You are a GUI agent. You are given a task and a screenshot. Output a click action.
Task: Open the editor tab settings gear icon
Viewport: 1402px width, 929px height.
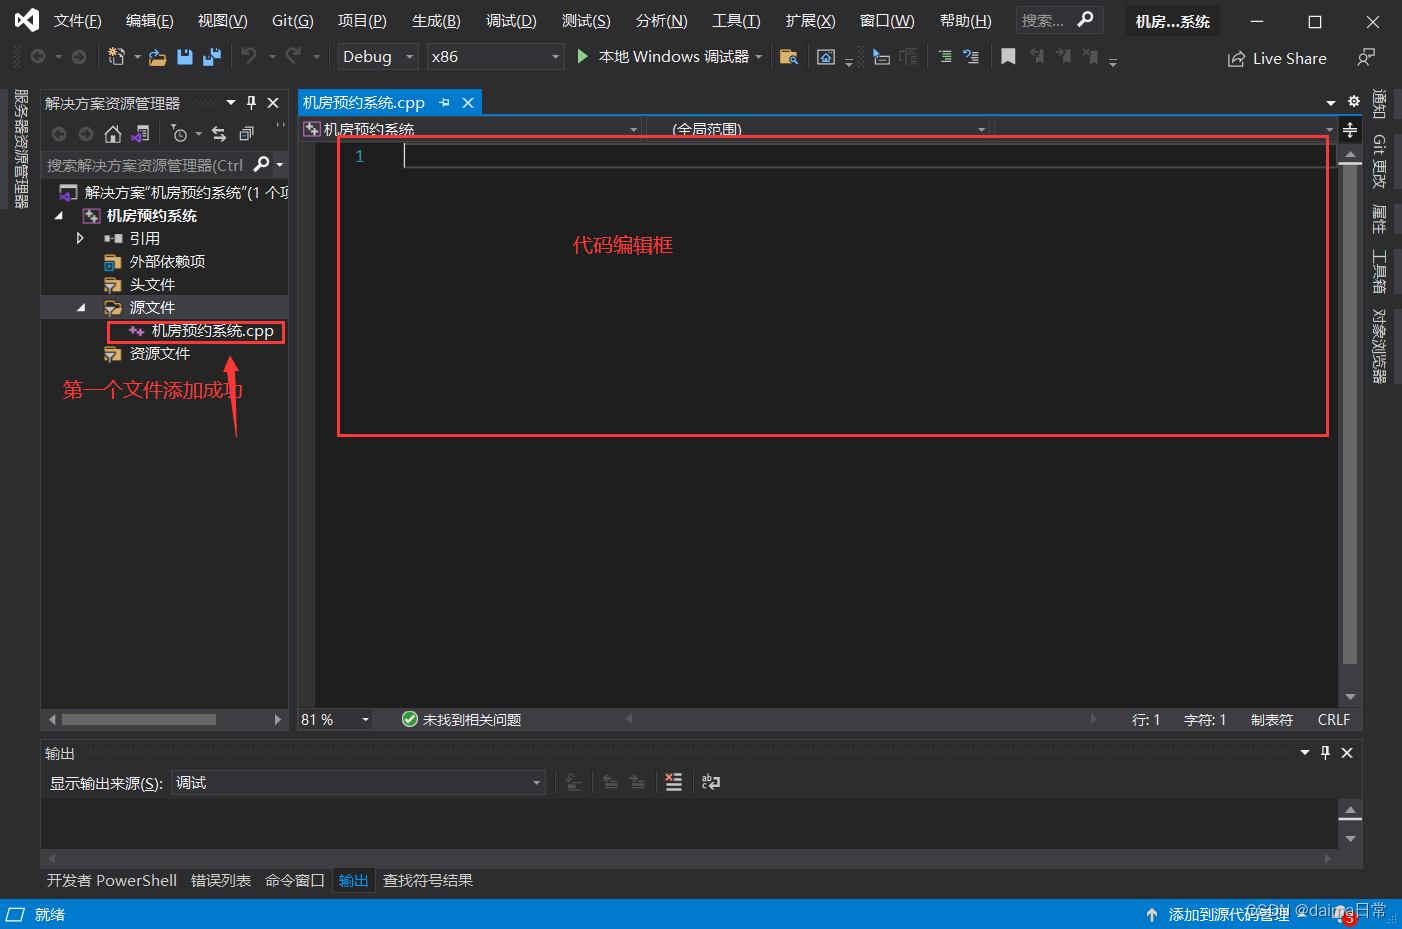(1354, 102)
